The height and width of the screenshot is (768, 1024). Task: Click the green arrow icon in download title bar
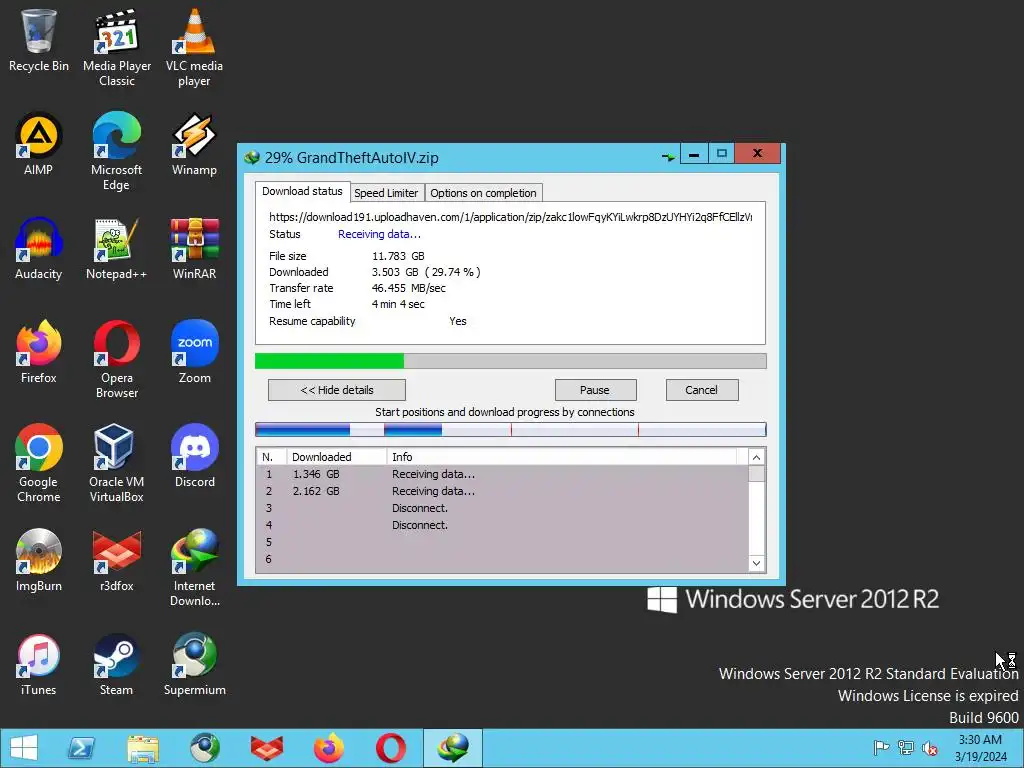667,157
